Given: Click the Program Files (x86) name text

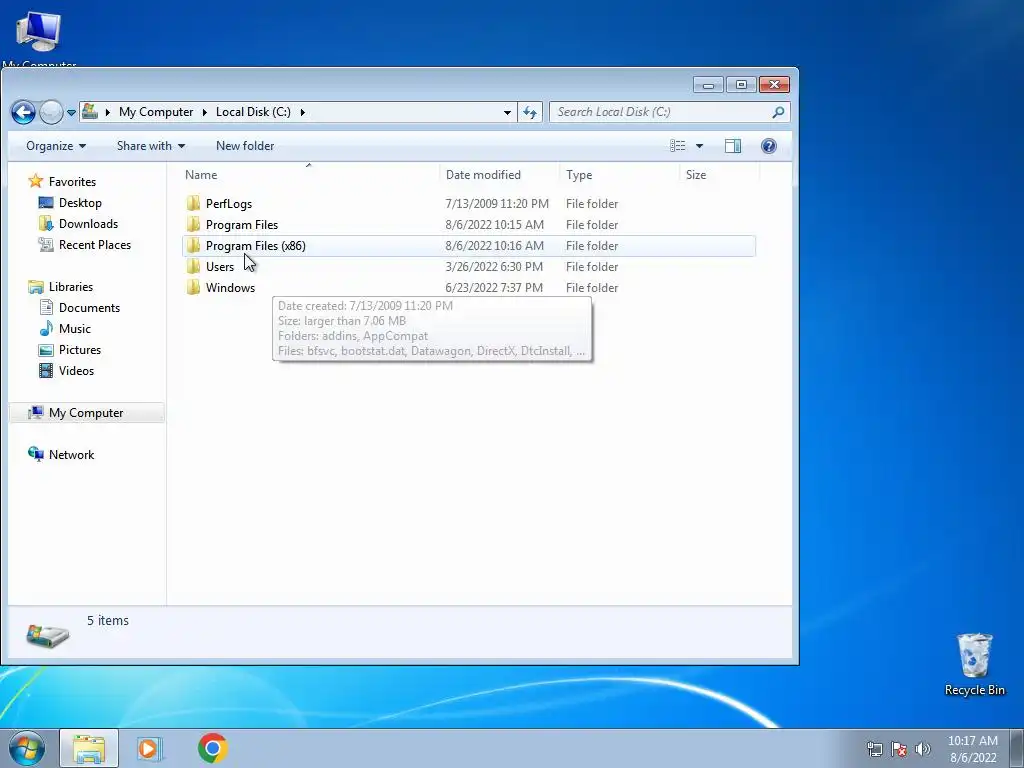Looking at the screenshot, I should 255,246.
